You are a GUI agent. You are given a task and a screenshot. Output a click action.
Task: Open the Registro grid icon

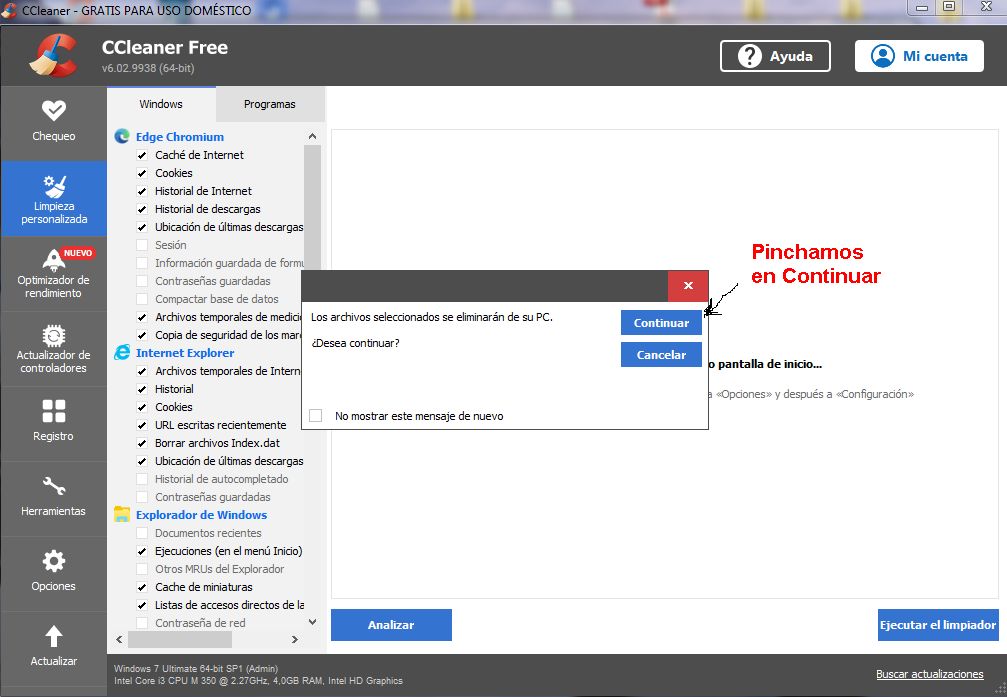[54, 411]
